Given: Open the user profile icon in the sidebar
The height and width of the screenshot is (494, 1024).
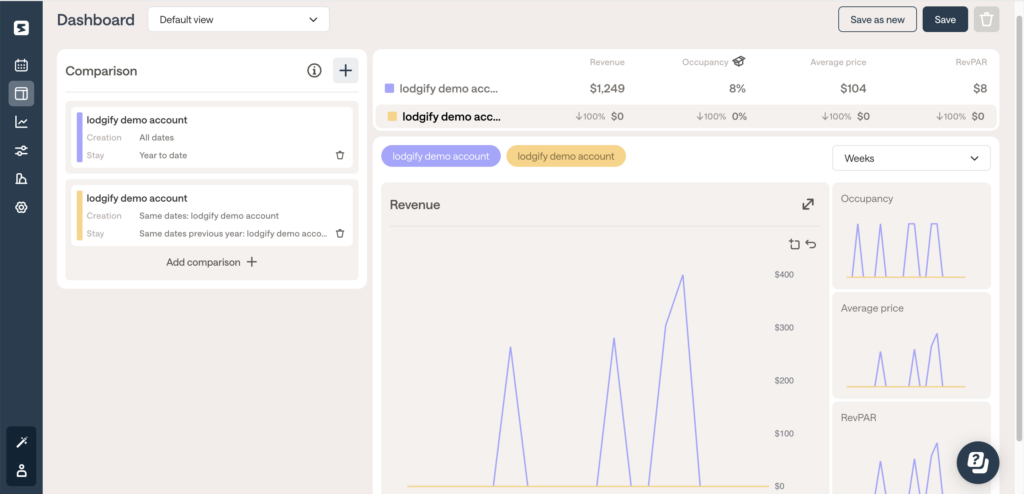Looking at the screenshot, I should pyautogui.click(x=22, y=470).
